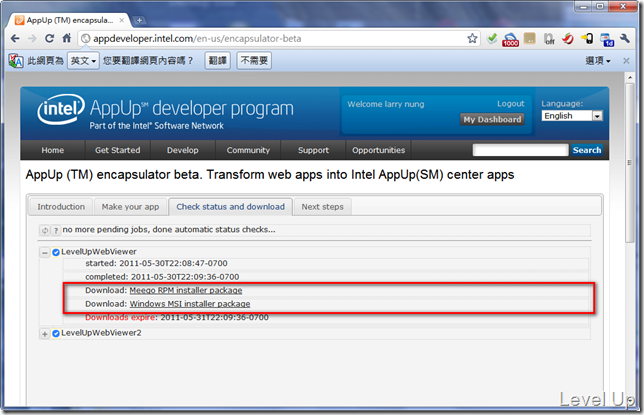Viewport: 644px width, 415px height.
Task: Click the started: 2011-05-30T22:08:47-0700 row
Action: [326, 263]
